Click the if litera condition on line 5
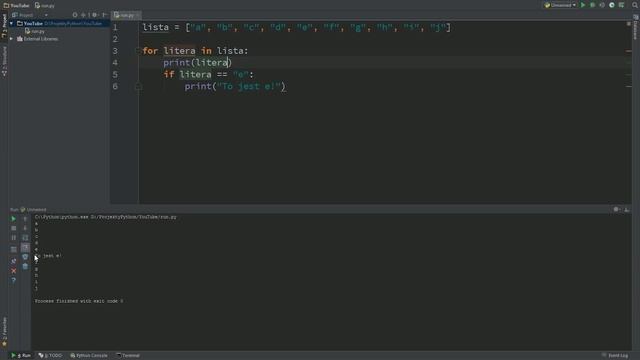This screenshot has height=360, width=640. (x=209, y=75)
